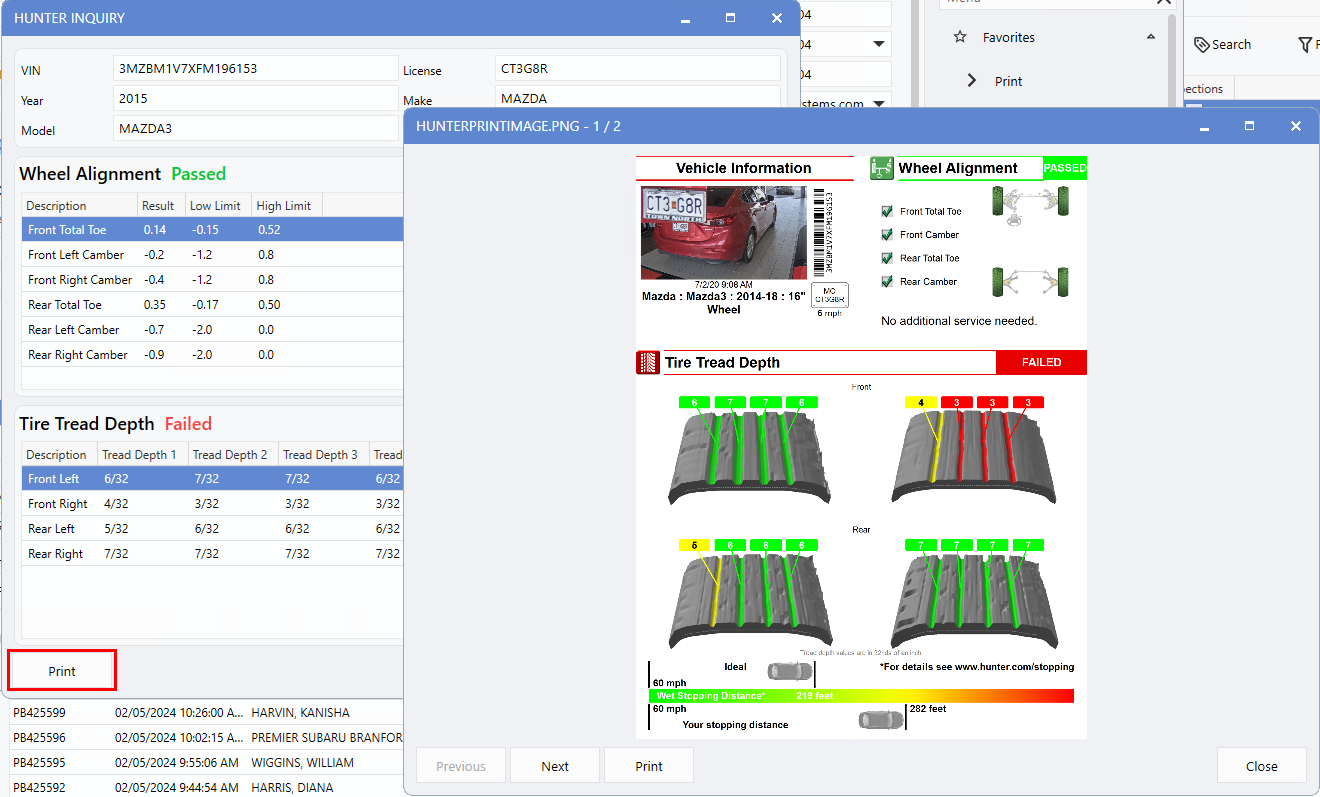Open Search with the tag icon
1320x797 pixels.
click(x=1222, y=44)
